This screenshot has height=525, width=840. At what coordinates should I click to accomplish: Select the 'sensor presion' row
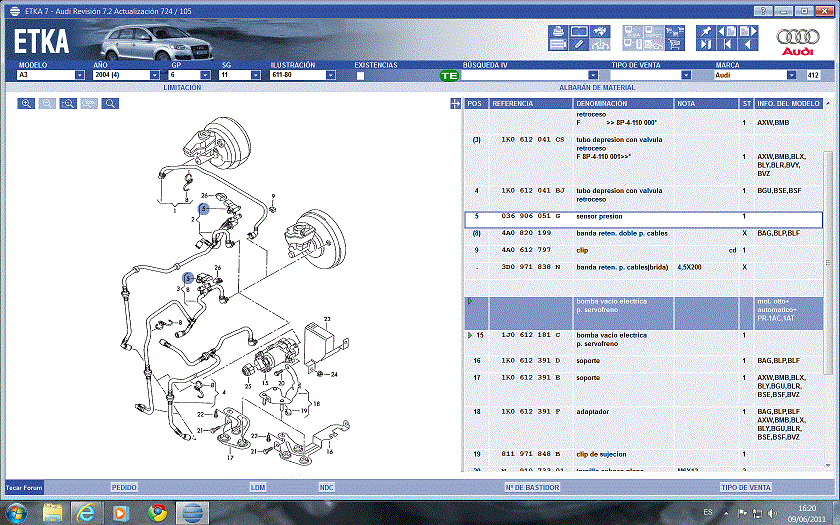tap(643, 220)
